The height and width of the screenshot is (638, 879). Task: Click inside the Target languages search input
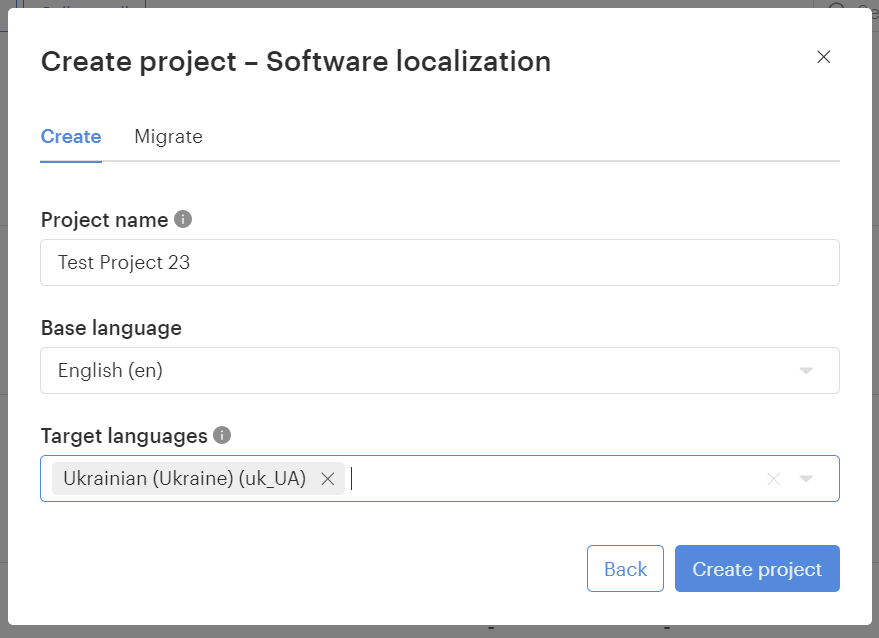(x=550, y=479)
